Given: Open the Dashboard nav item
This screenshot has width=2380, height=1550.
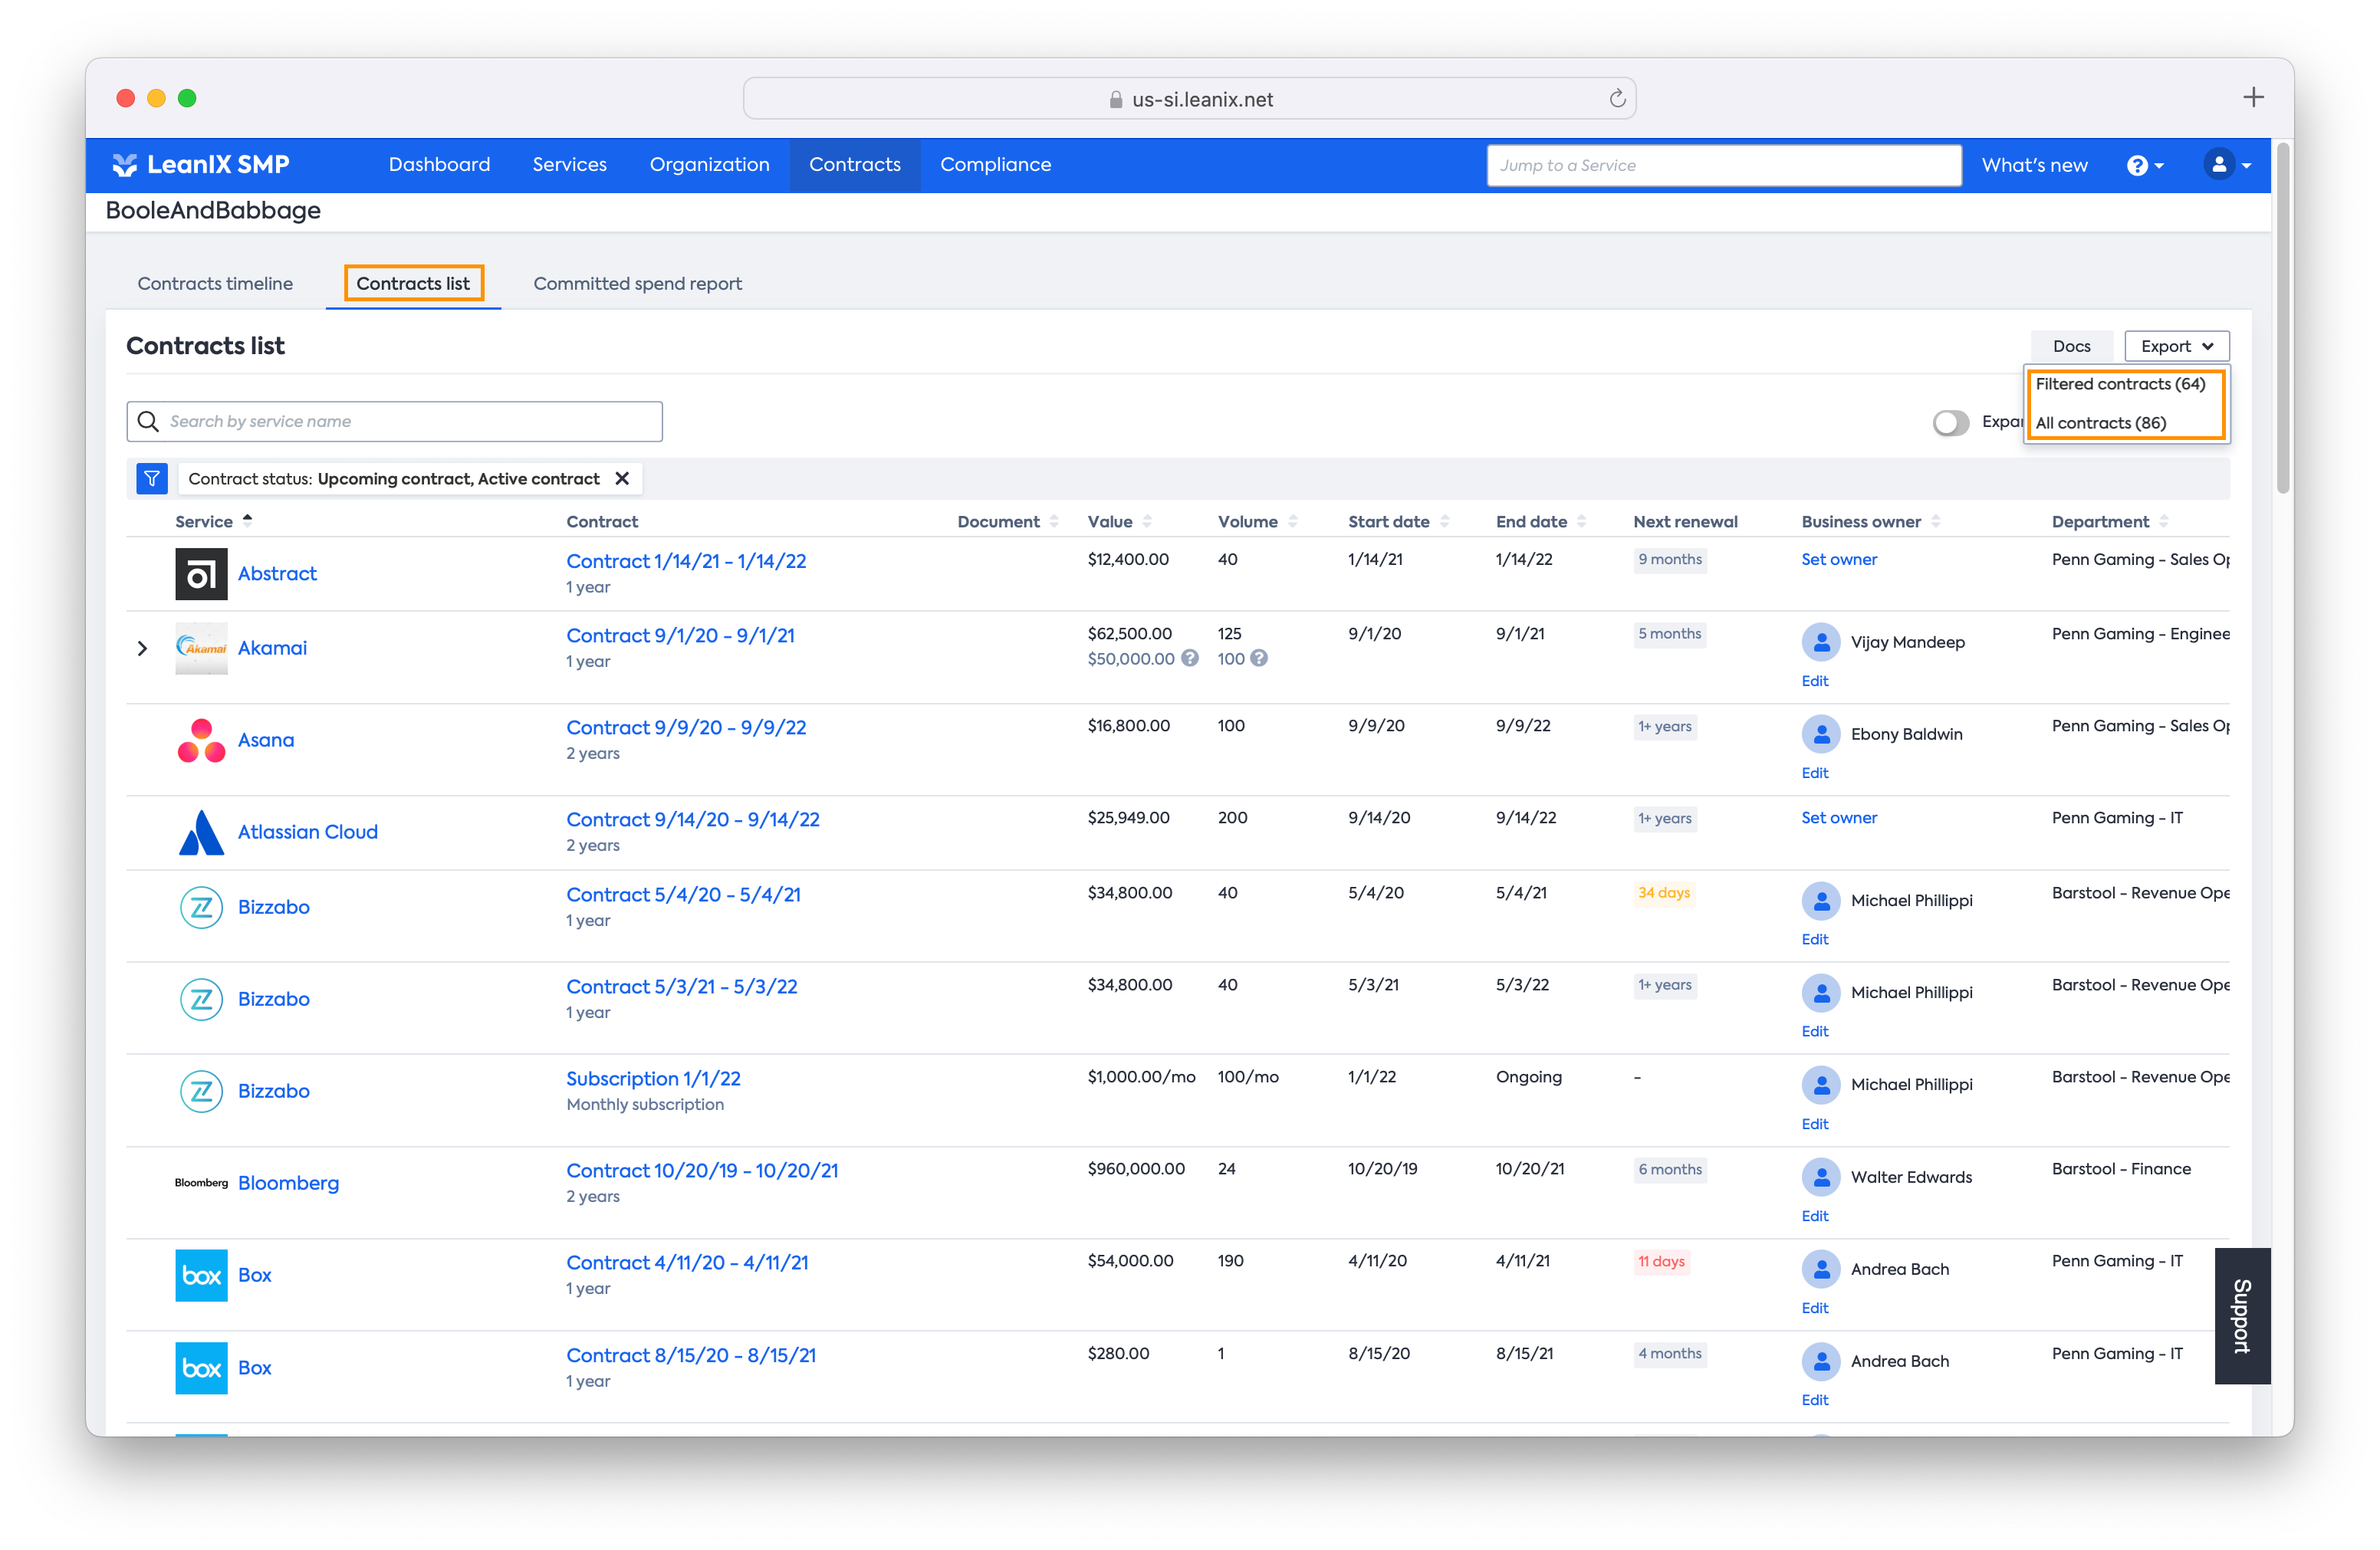Looking at the screenshot, I should pyautogui.click(x=439, y=165).
